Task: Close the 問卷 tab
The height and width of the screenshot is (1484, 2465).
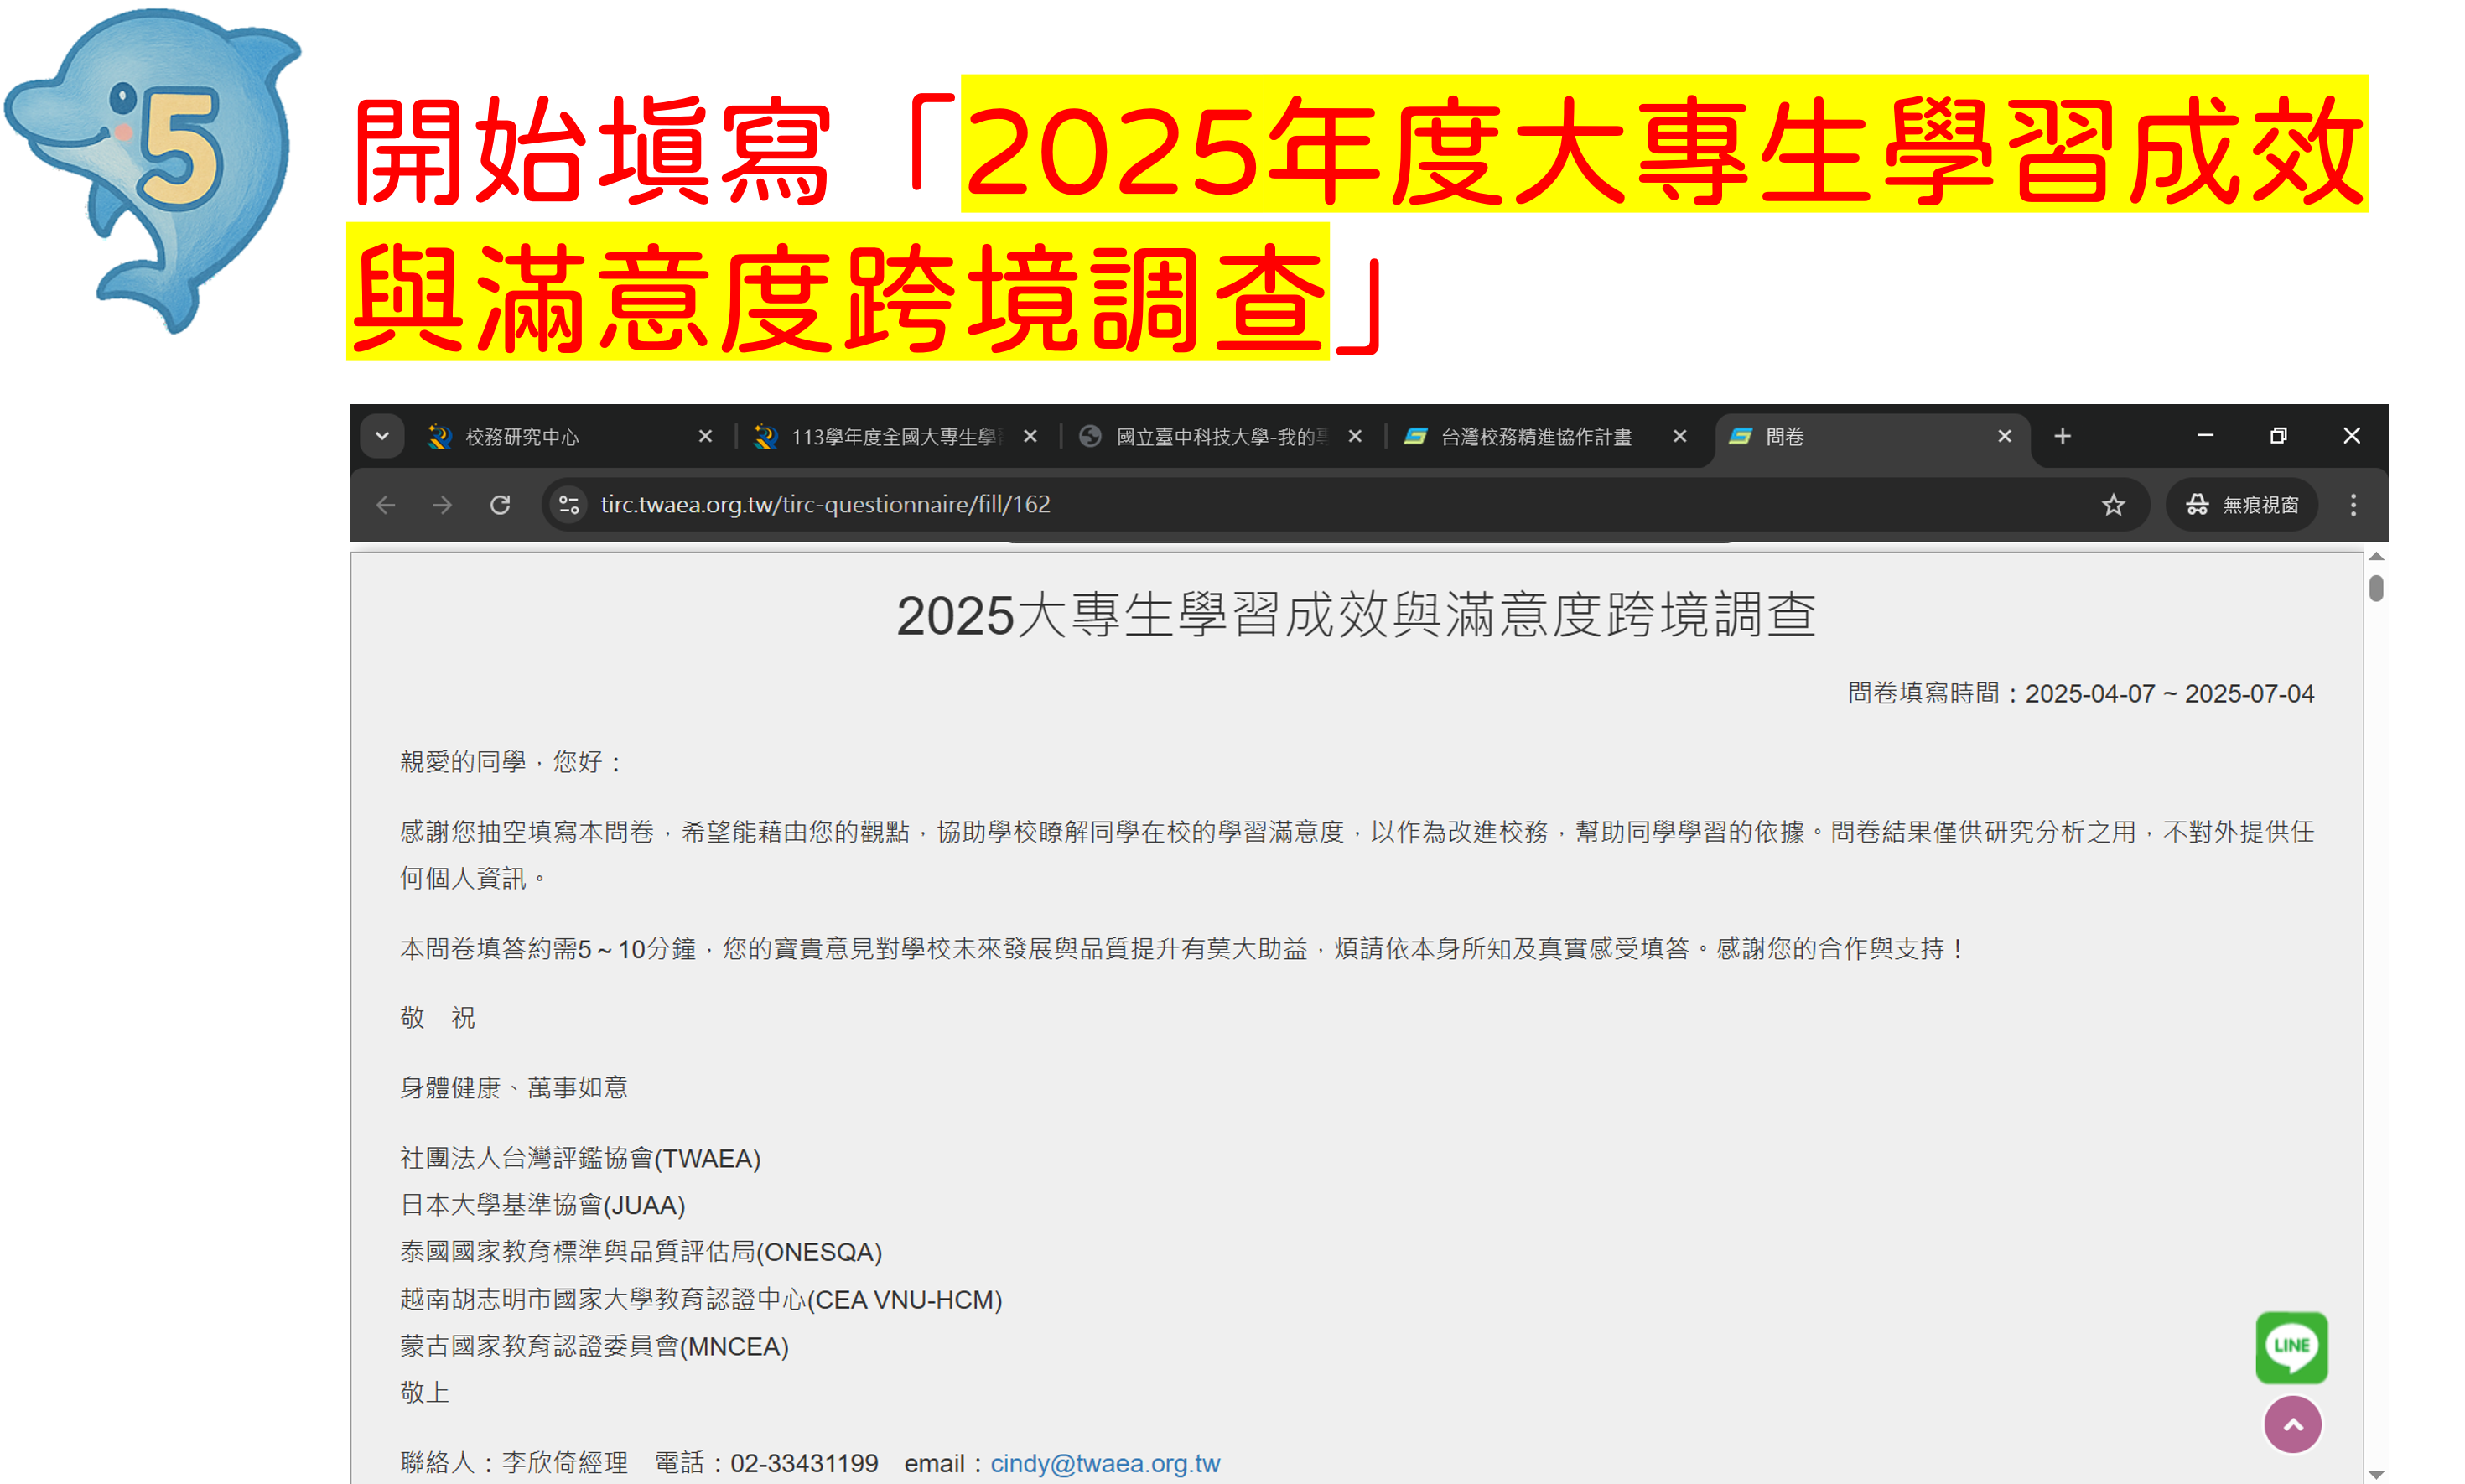Action: (x=2004, y=436)
